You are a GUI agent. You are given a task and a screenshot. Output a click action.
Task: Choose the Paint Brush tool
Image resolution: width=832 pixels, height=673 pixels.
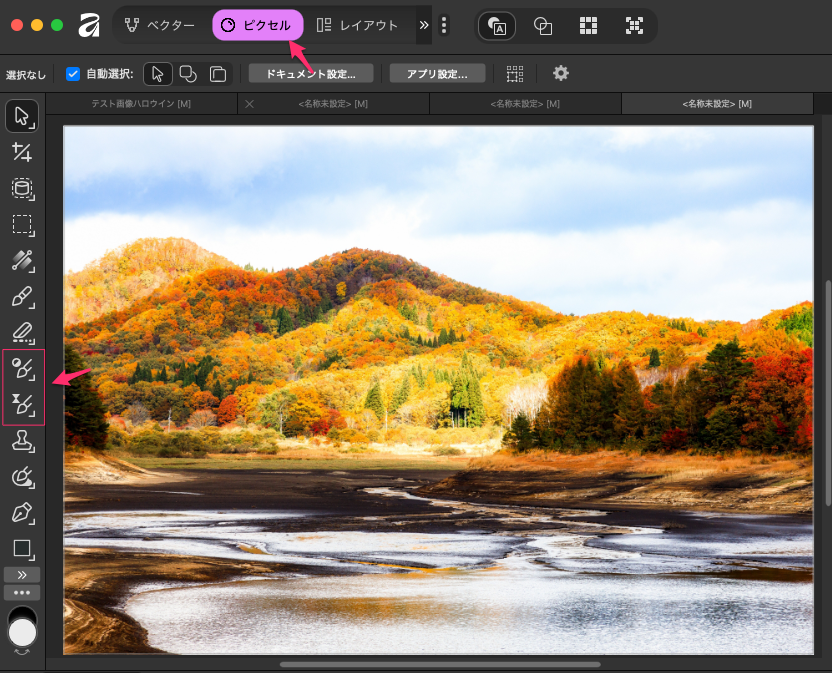[22, 297]
